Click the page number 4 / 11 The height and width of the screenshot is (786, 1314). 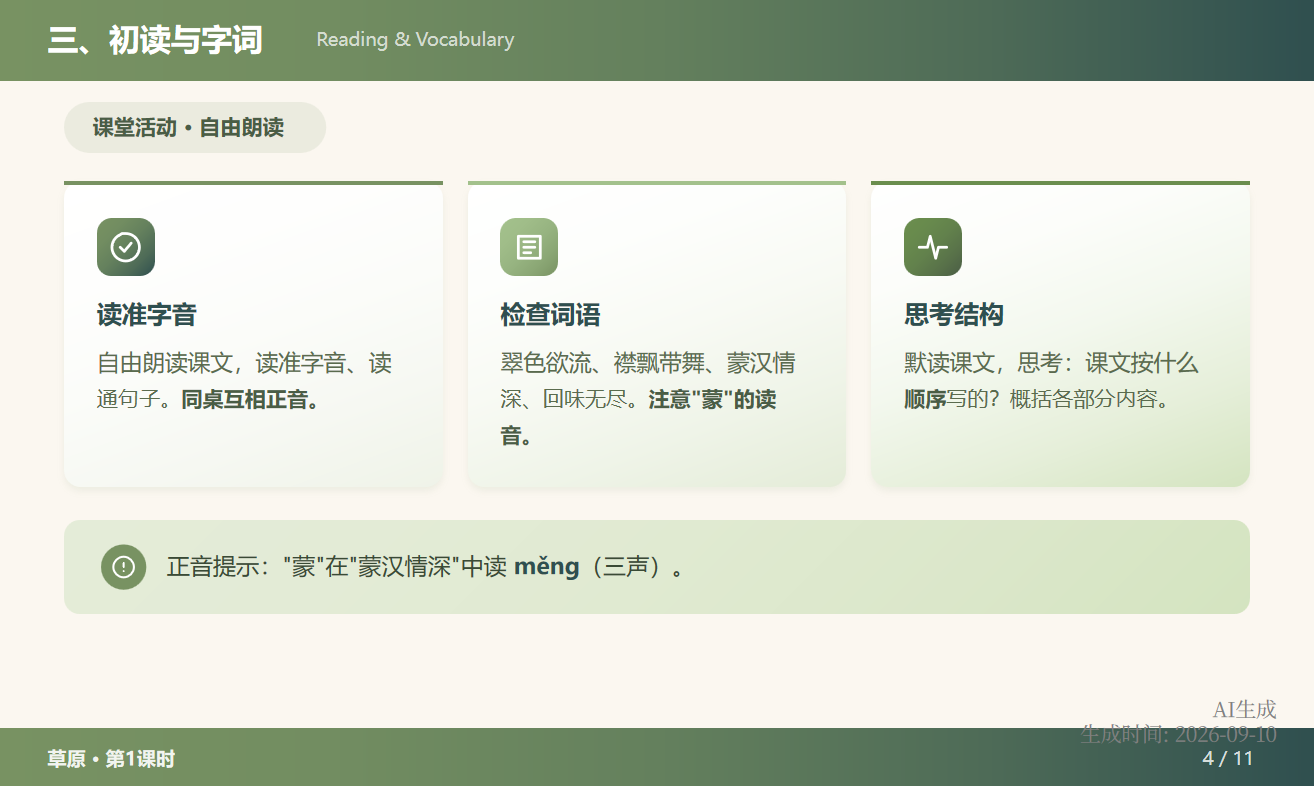1228,758
